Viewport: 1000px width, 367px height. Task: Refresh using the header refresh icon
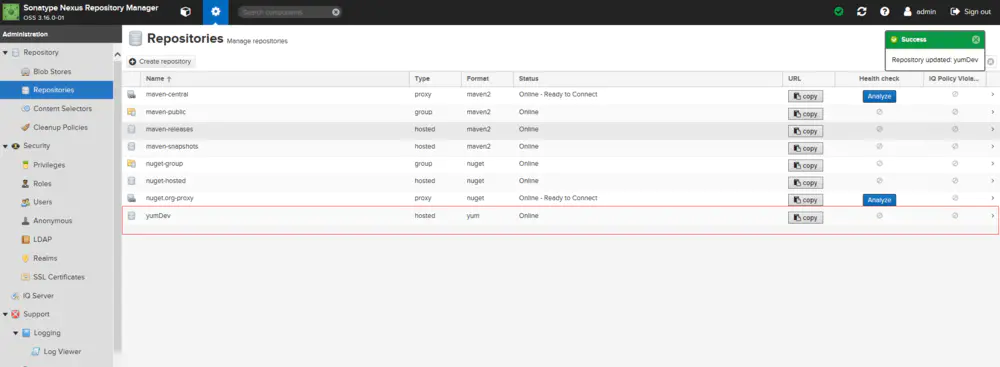point(862,11)
